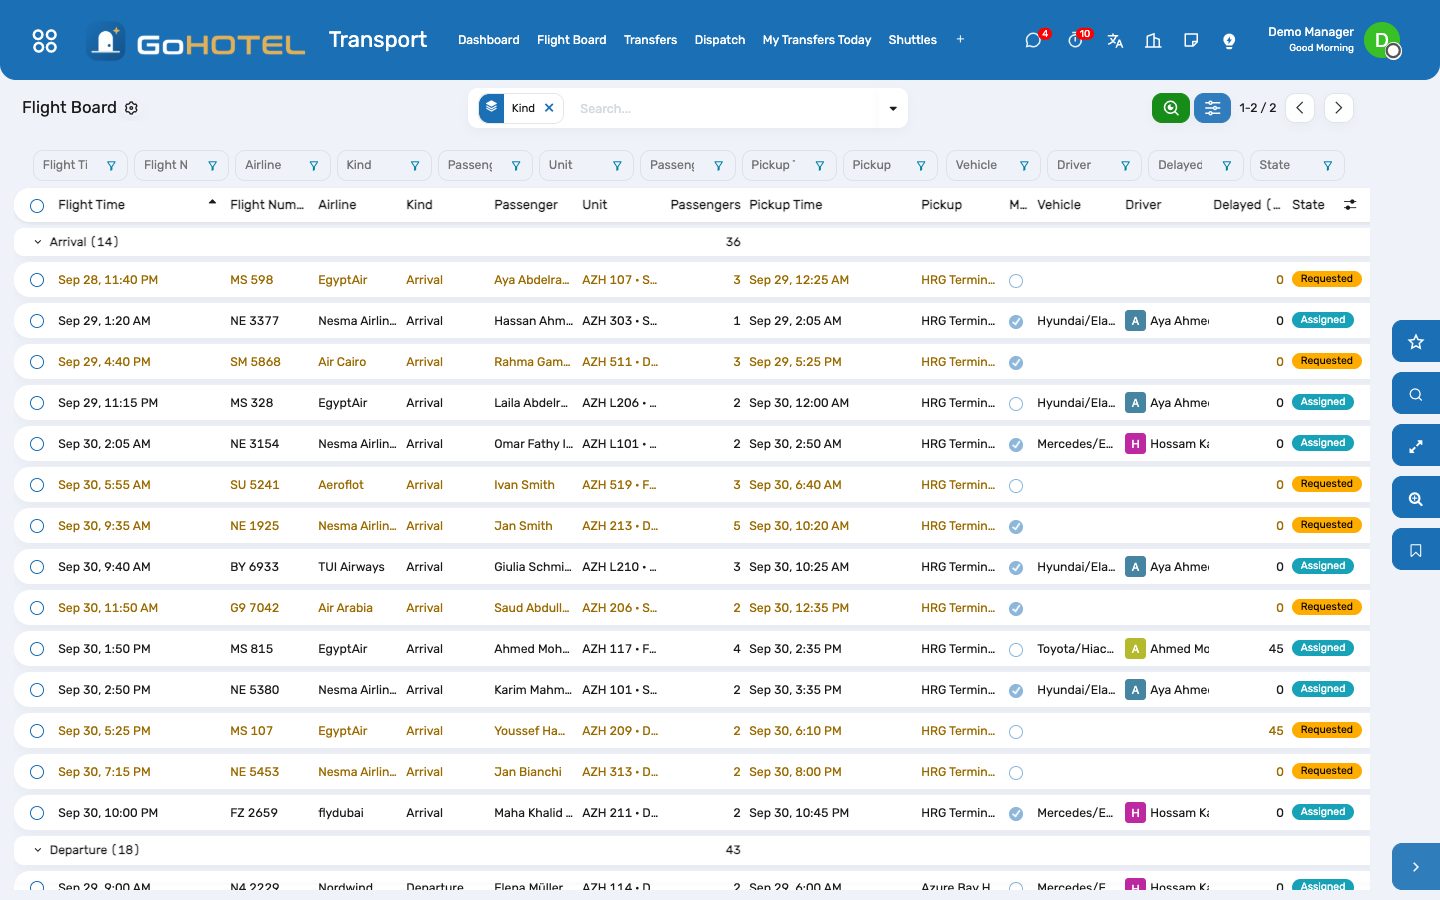Screen dimensions: 1440x900
Task: Open Flight Board settings gear
Action: tap(131, 108)
